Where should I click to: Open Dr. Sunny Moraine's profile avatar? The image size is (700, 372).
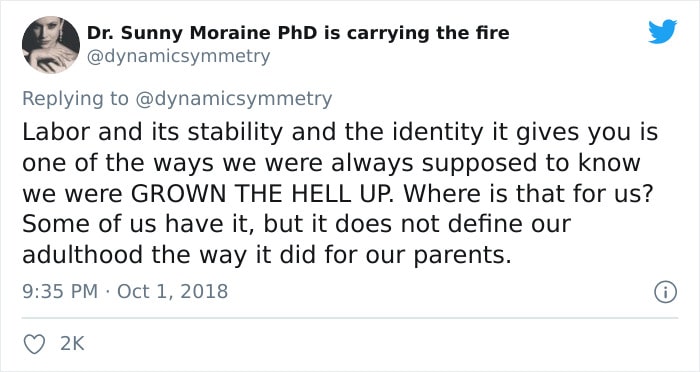coord(51,44)
